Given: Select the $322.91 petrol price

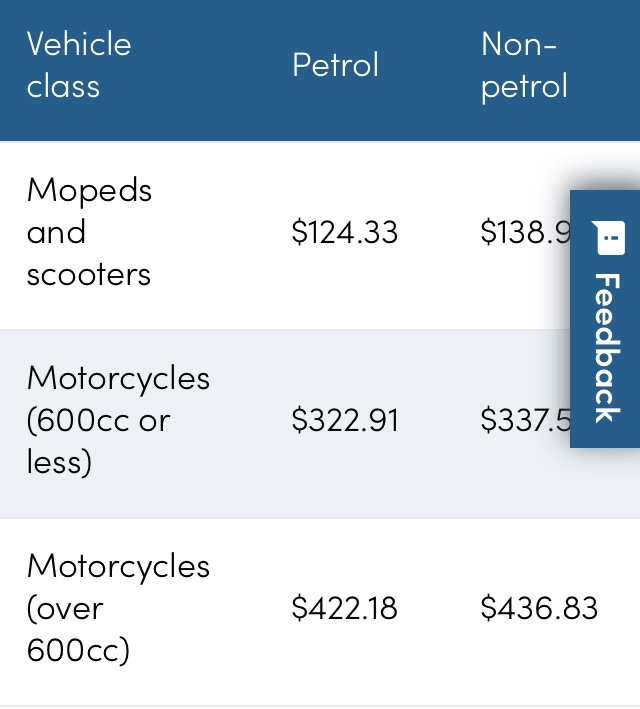Looking at the screenshot, I should (x=344, y=421).
